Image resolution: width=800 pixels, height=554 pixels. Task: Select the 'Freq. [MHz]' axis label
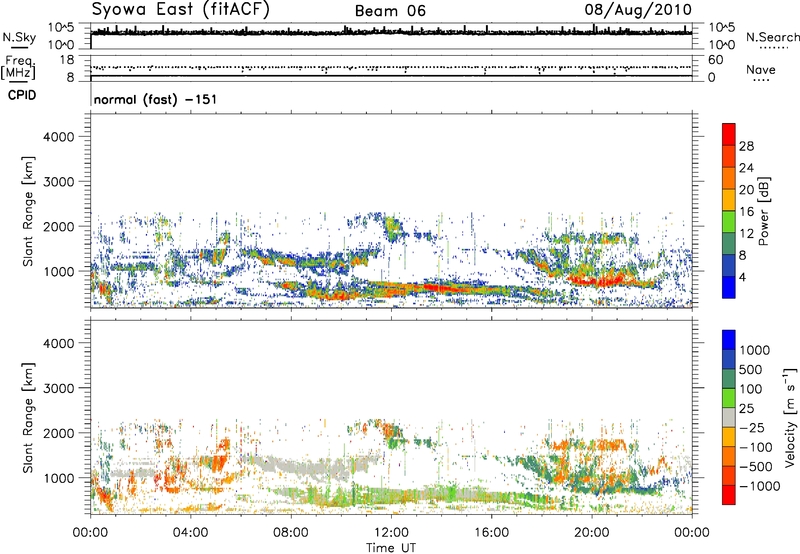click(18, 67)
